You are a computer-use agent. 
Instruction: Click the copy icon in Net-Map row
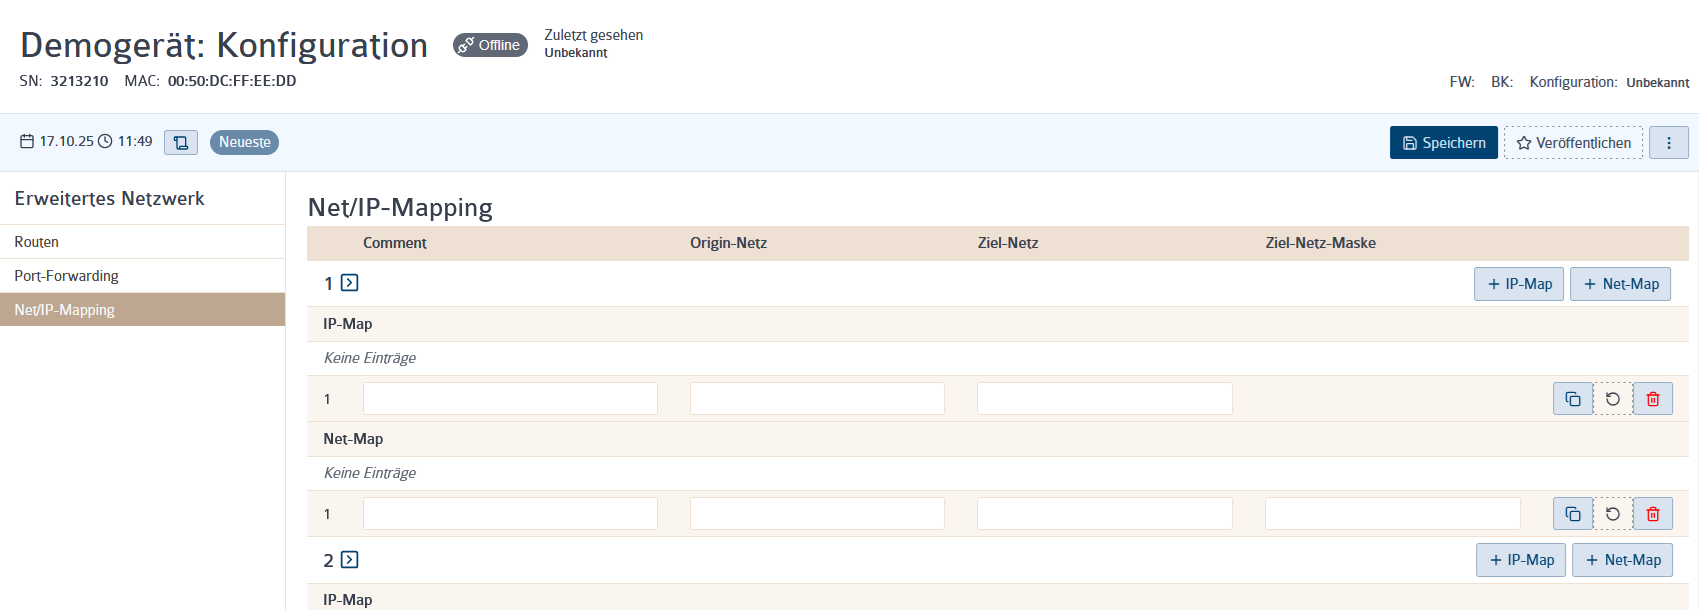1573,514
